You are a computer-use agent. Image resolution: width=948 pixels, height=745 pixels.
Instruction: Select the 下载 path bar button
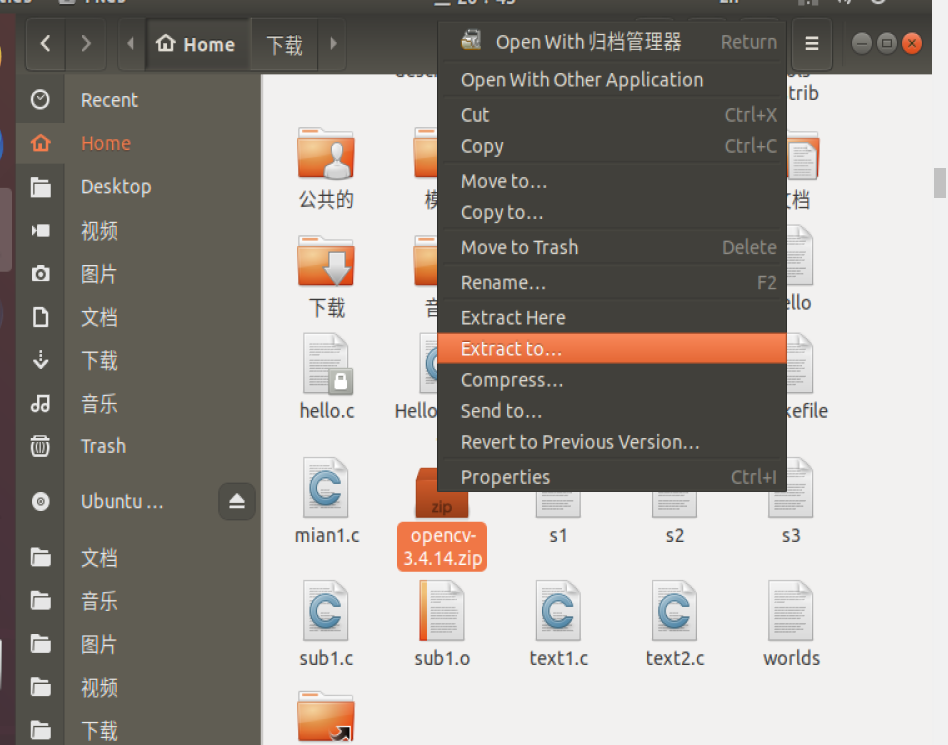point(284,44)
